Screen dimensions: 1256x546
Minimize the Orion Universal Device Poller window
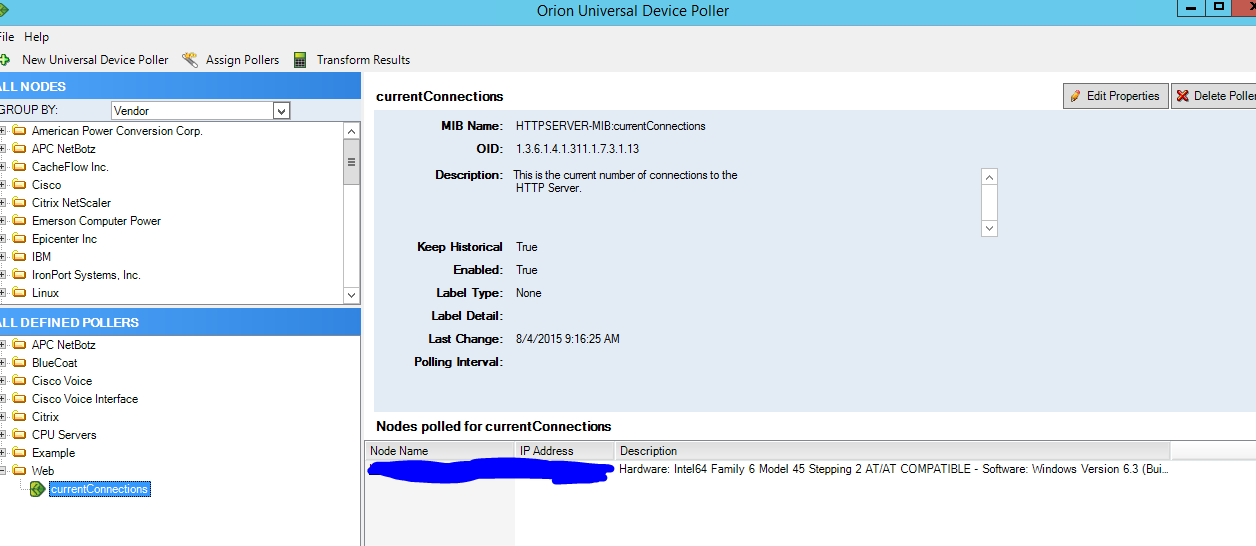[x=1190, y=8]
